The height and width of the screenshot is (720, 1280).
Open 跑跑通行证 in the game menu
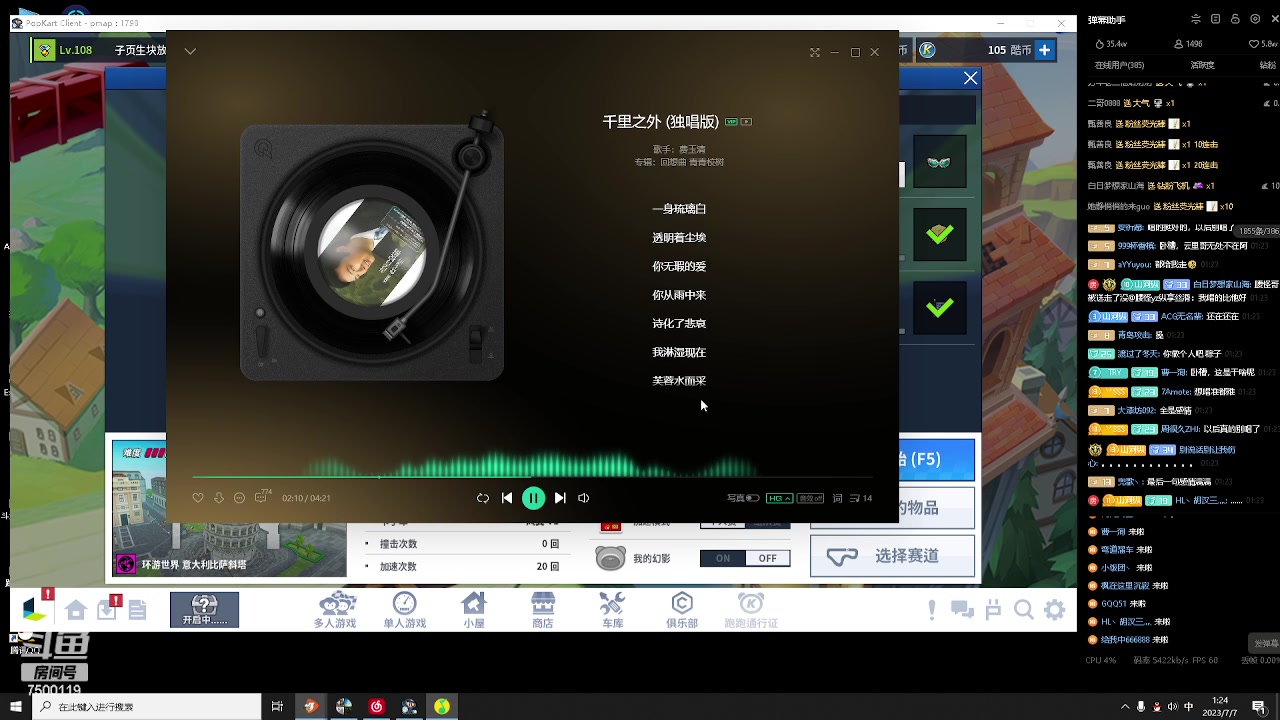pyautogui.click(x=751, y=609)
